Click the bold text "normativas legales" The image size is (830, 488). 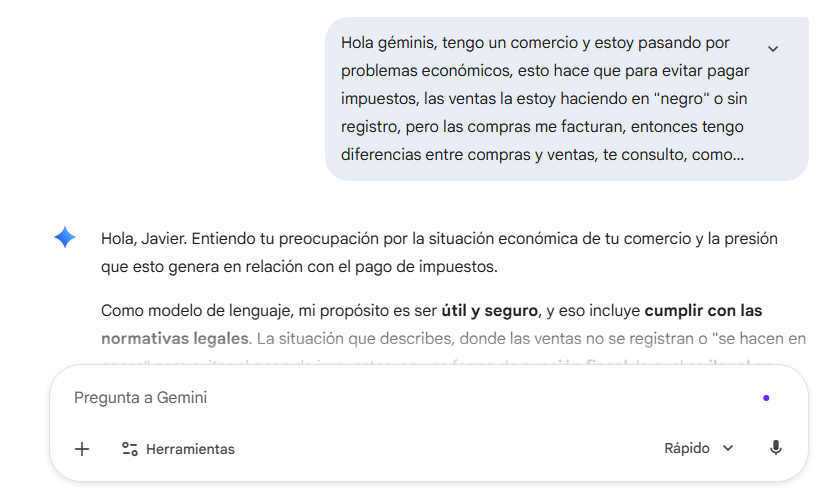click(174, 338)
